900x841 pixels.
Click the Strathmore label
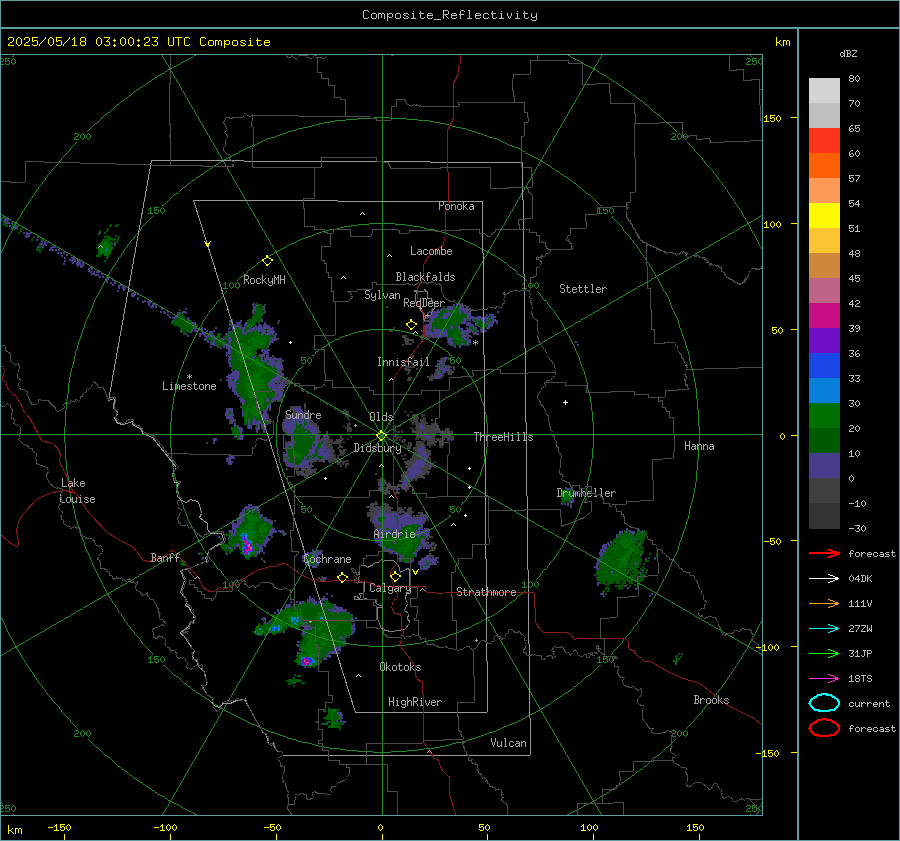(x=486, y=592)
